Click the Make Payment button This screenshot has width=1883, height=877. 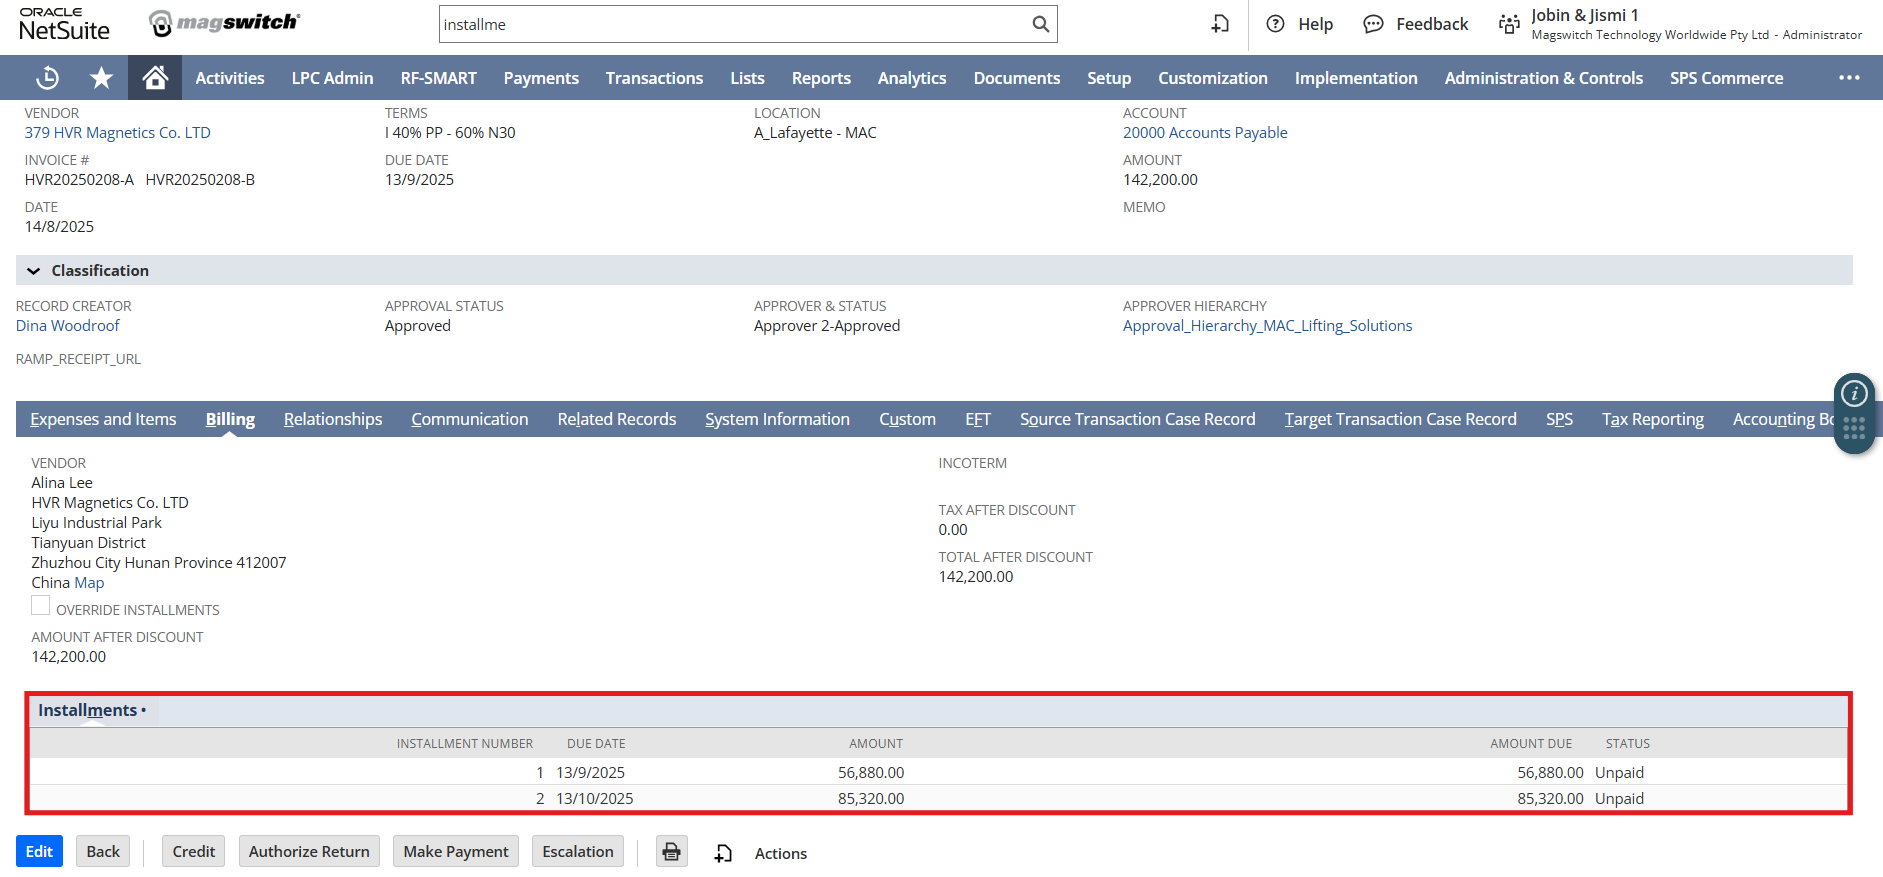click(455, 852)
